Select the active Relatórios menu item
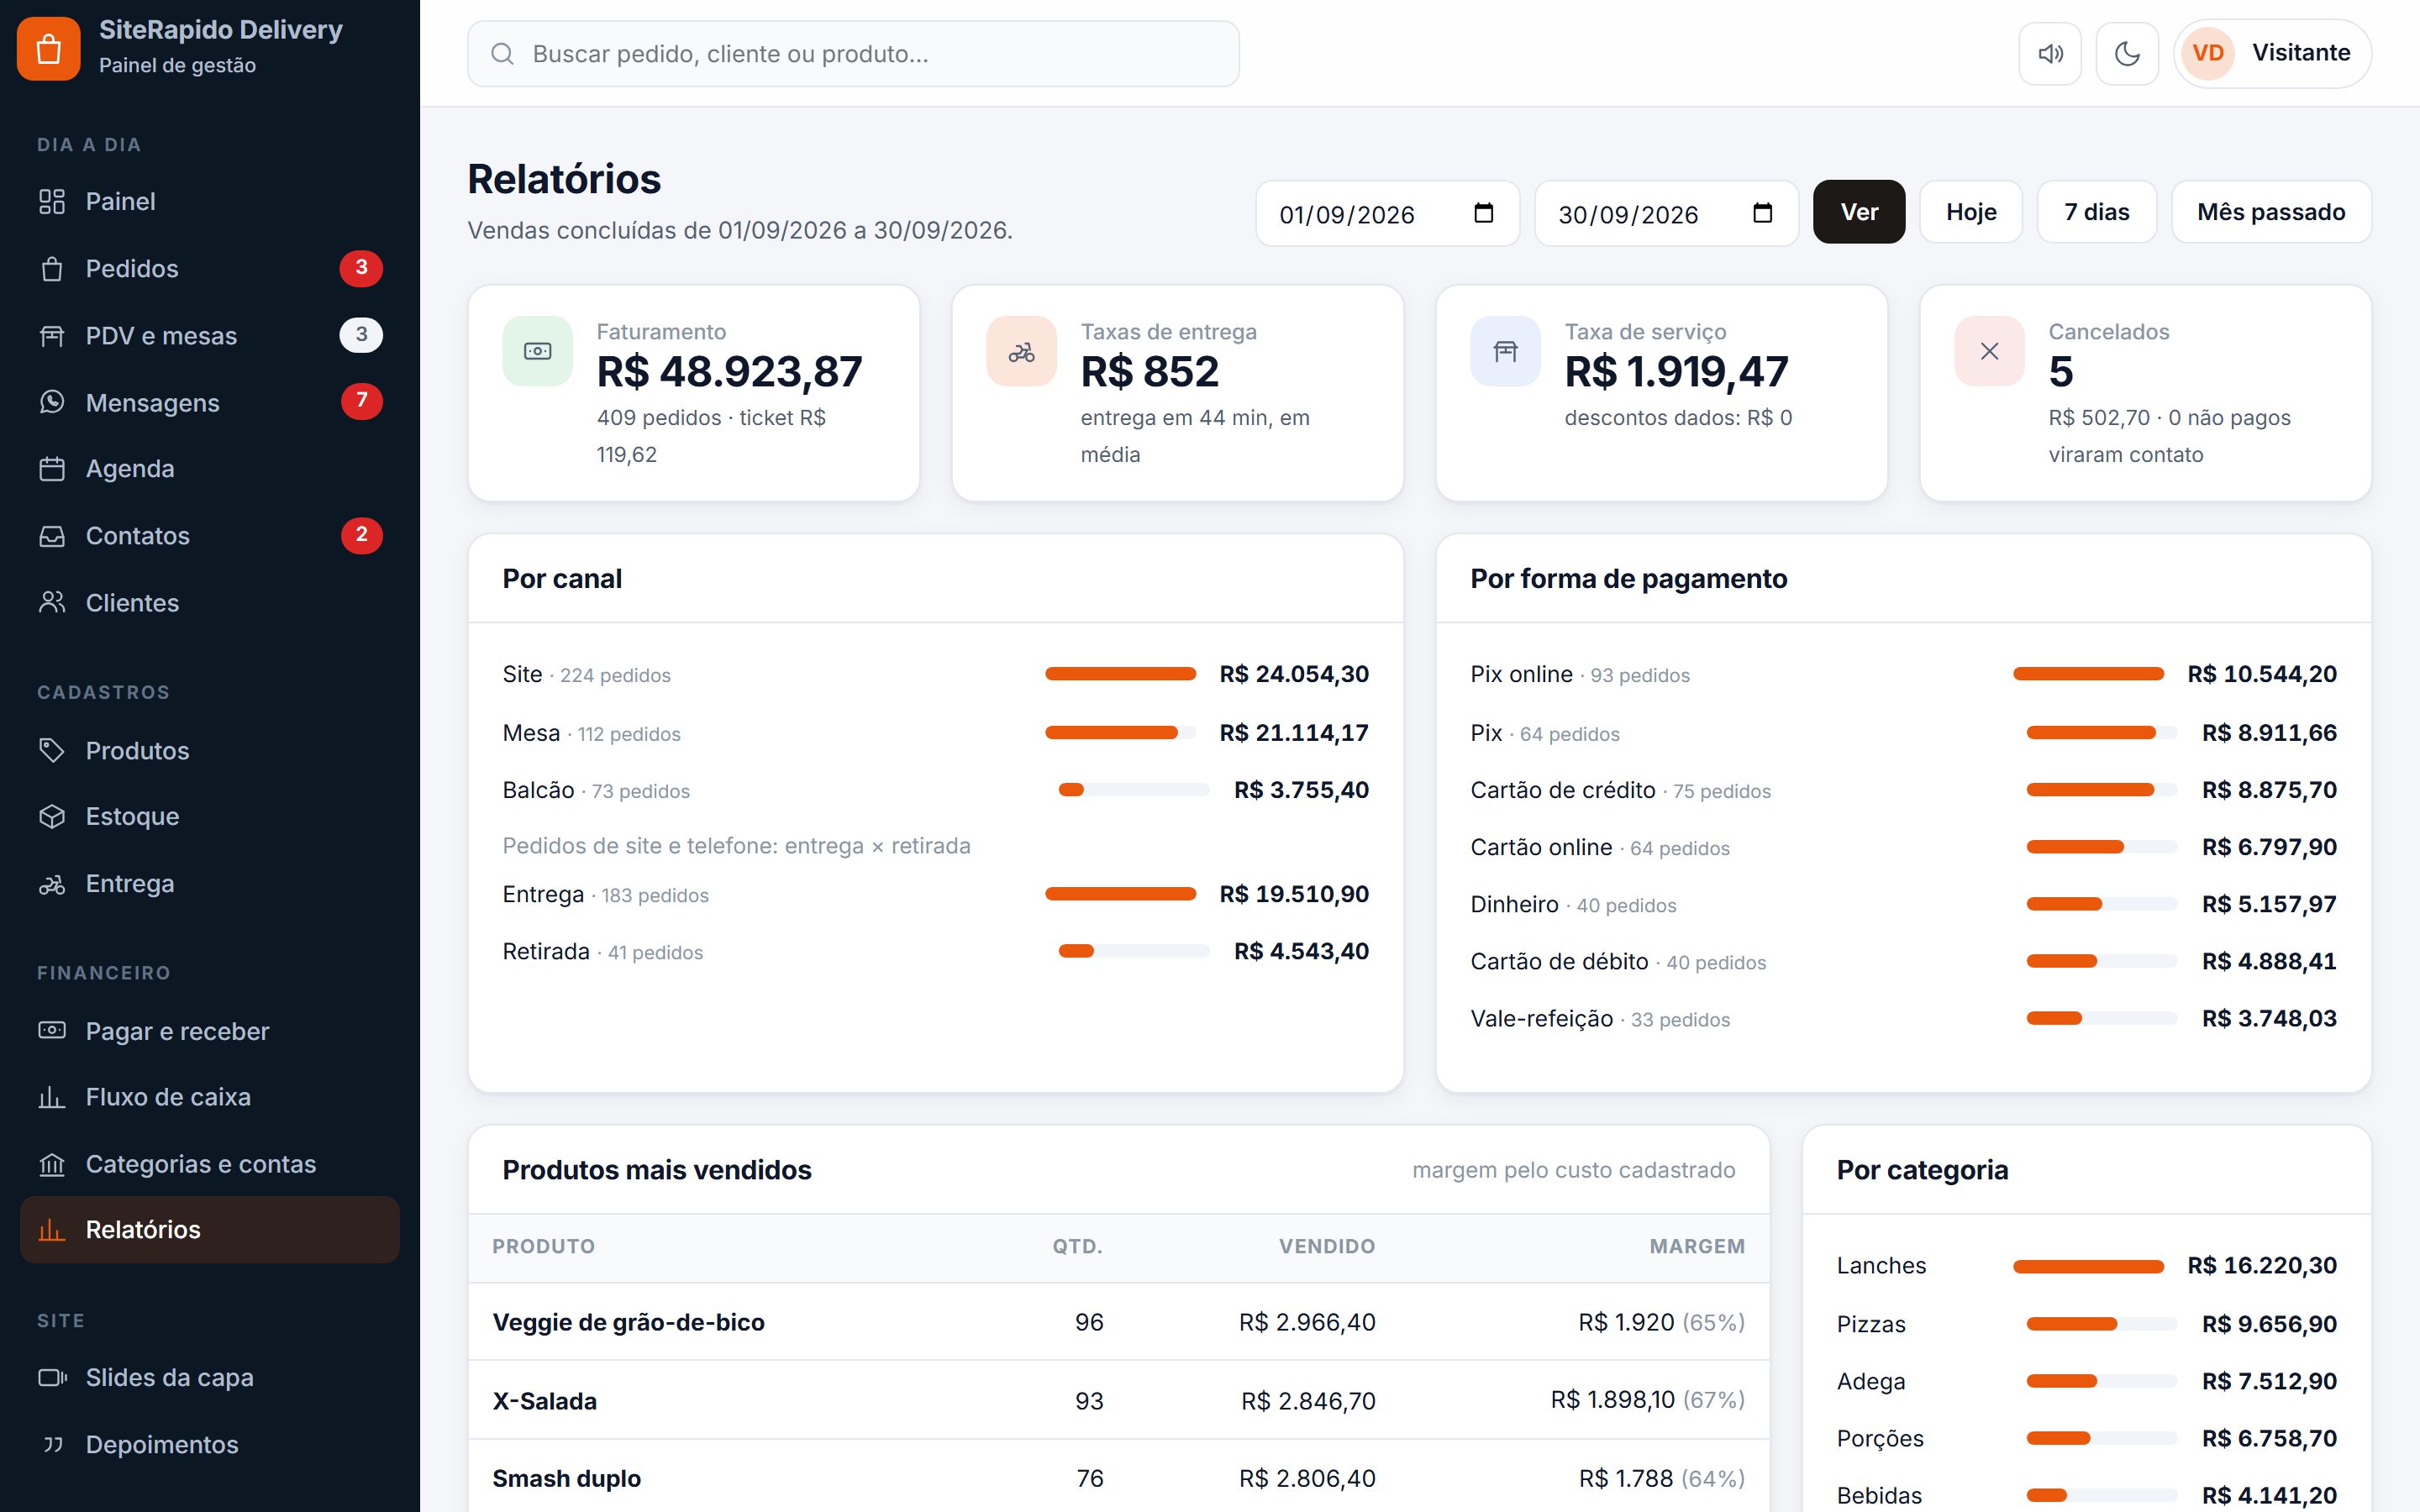The width and height of the screenshot is (2420, 1512). tap(209, 1230)
